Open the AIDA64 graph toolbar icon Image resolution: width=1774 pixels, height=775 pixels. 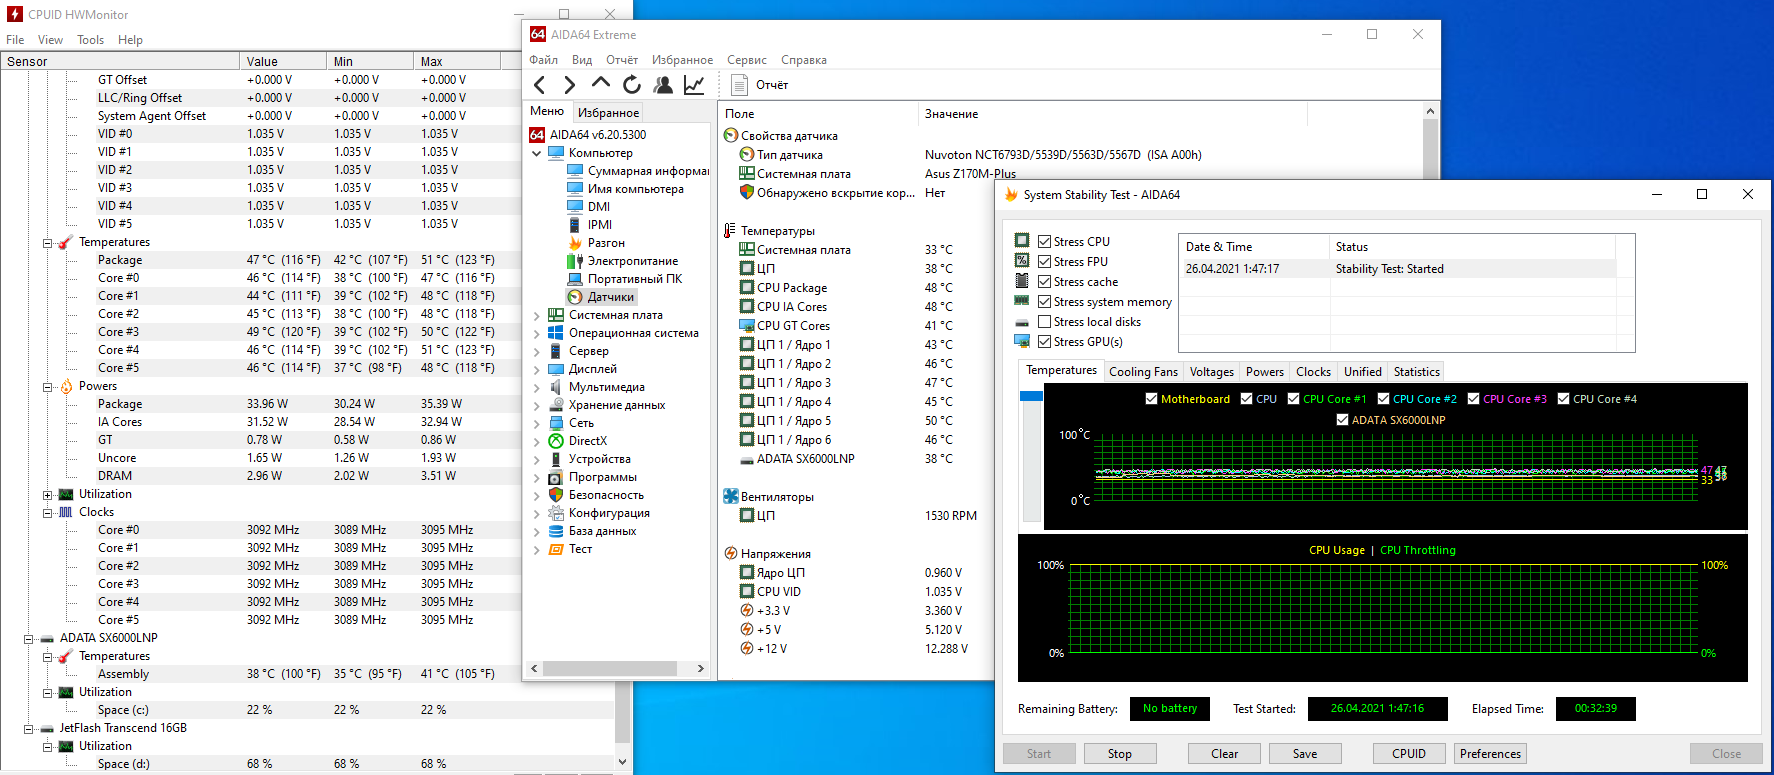click(694, 85)
